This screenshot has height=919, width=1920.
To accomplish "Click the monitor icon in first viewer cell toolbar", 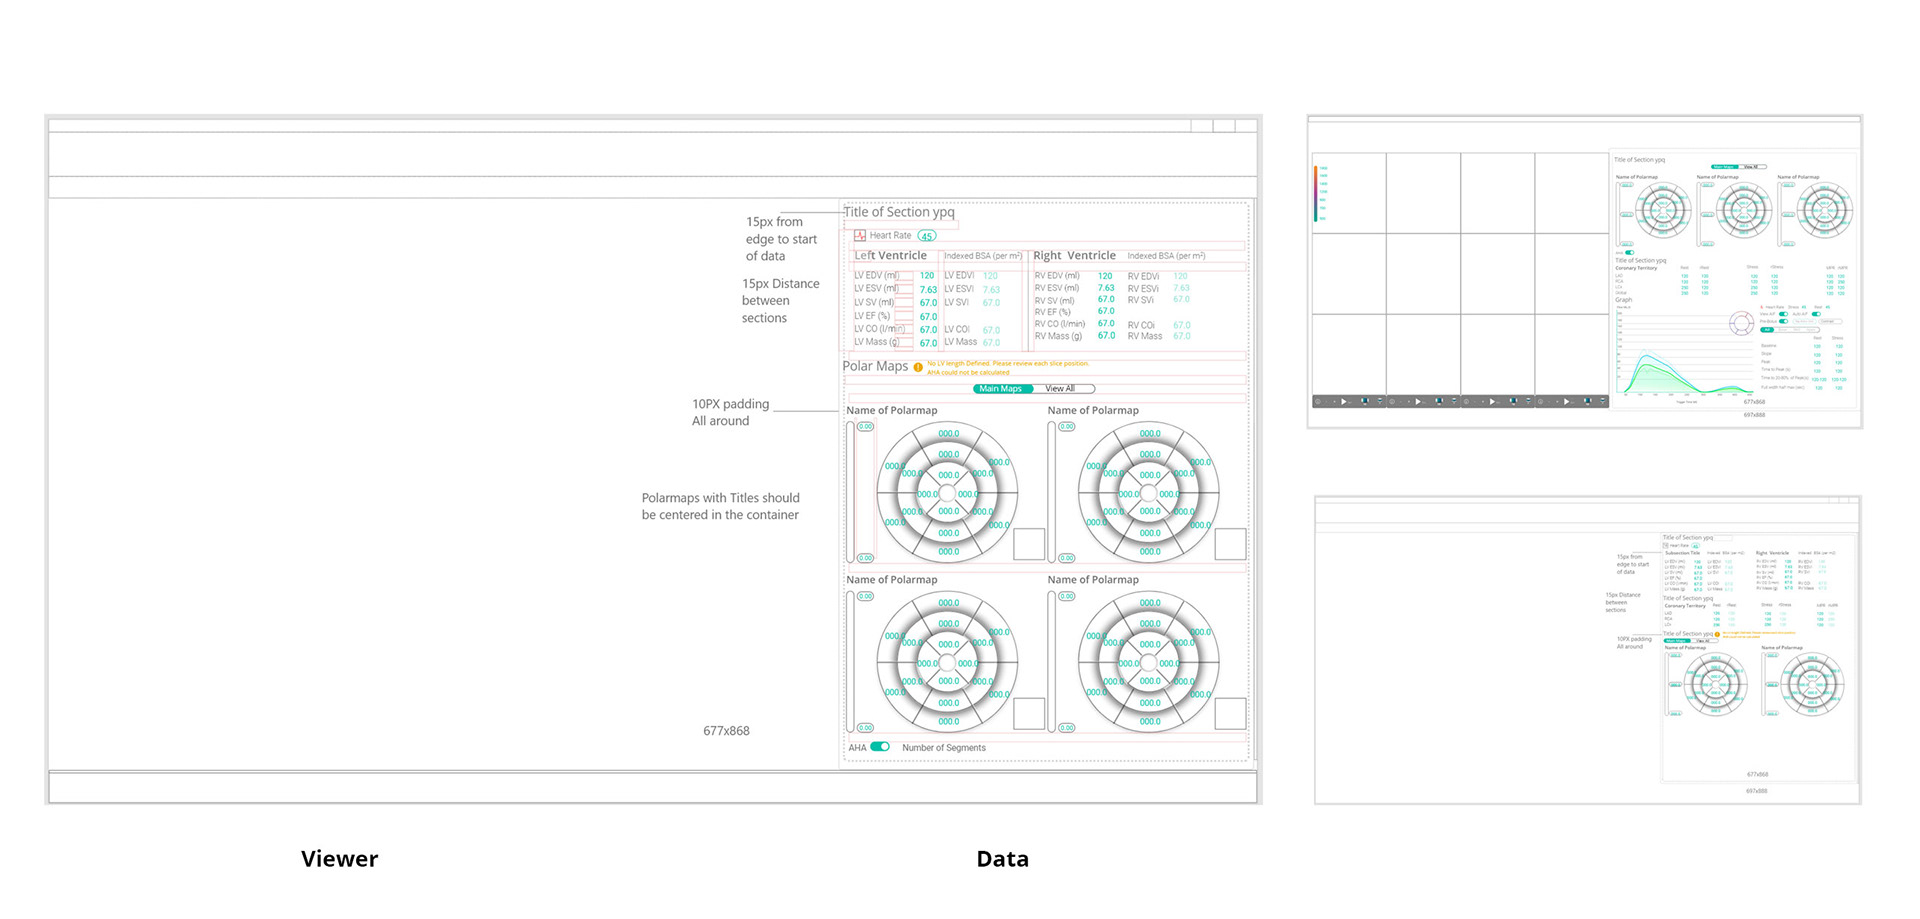I will (1365, 401).
